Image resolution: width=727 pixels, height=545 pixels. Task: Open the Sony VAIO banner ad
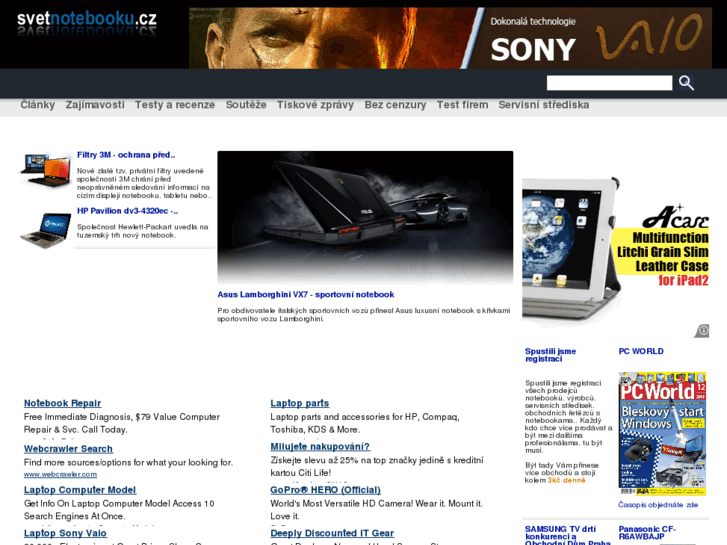click(x=450, y=38)
